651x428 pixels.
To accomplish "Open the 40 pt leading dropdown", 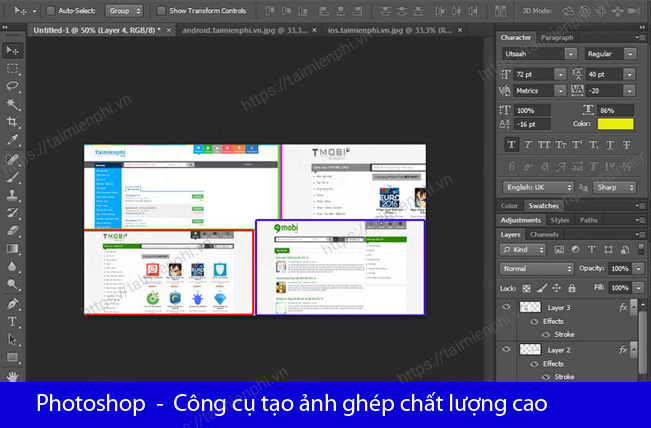I will [x=630, y=75].
